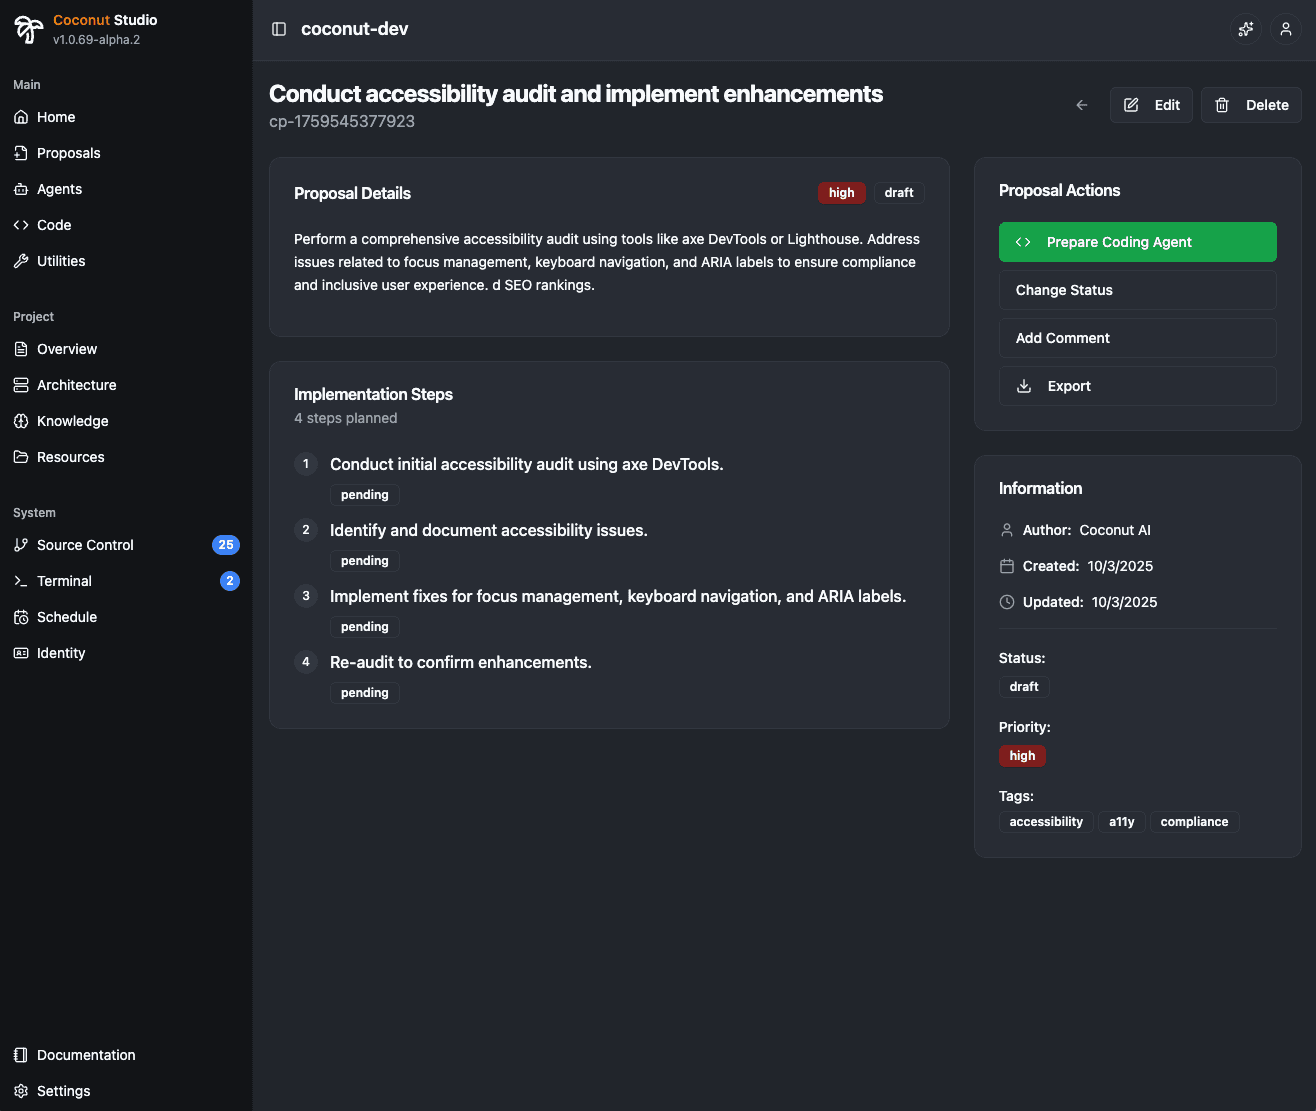This screenshot has height=1111, width=1316.
Task: Navigate to Proposals in the sidebar
Action: tap(67, 153)
